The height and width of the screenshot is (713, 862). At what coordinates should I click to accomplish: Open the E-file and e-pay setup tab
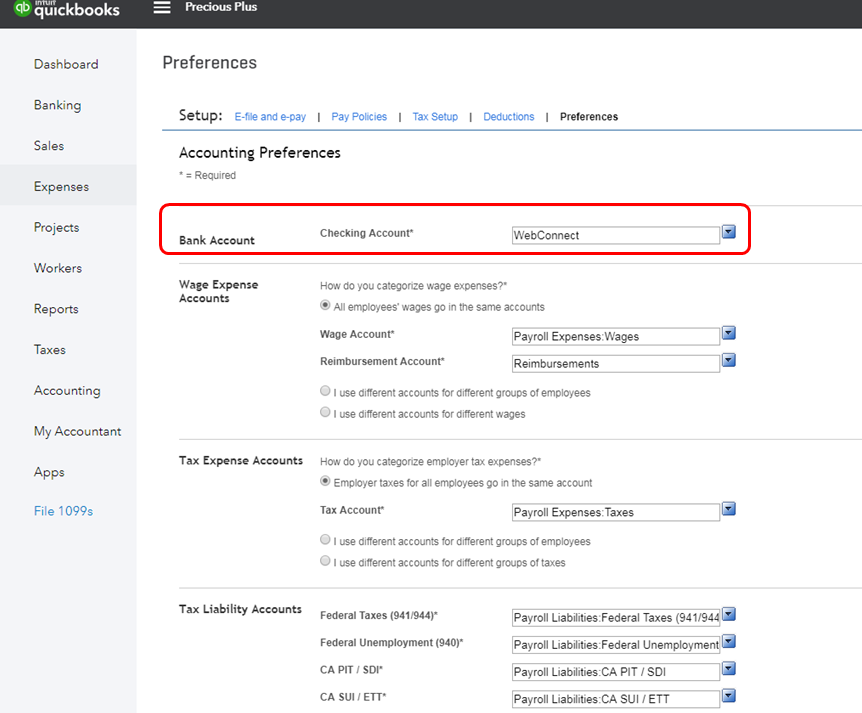click(270, 117)
